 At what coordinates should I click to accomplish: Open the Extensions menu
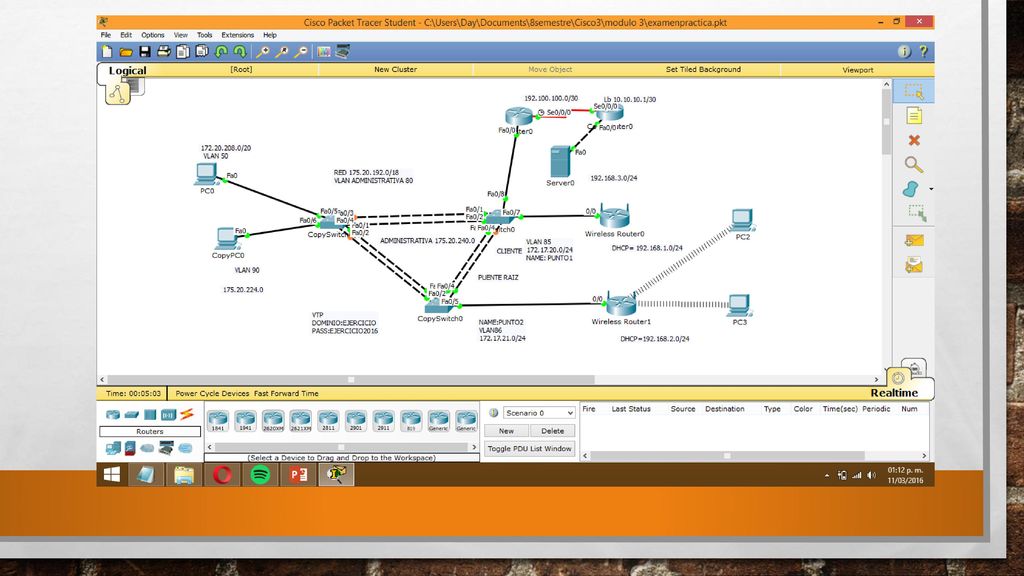click(238, 35)
